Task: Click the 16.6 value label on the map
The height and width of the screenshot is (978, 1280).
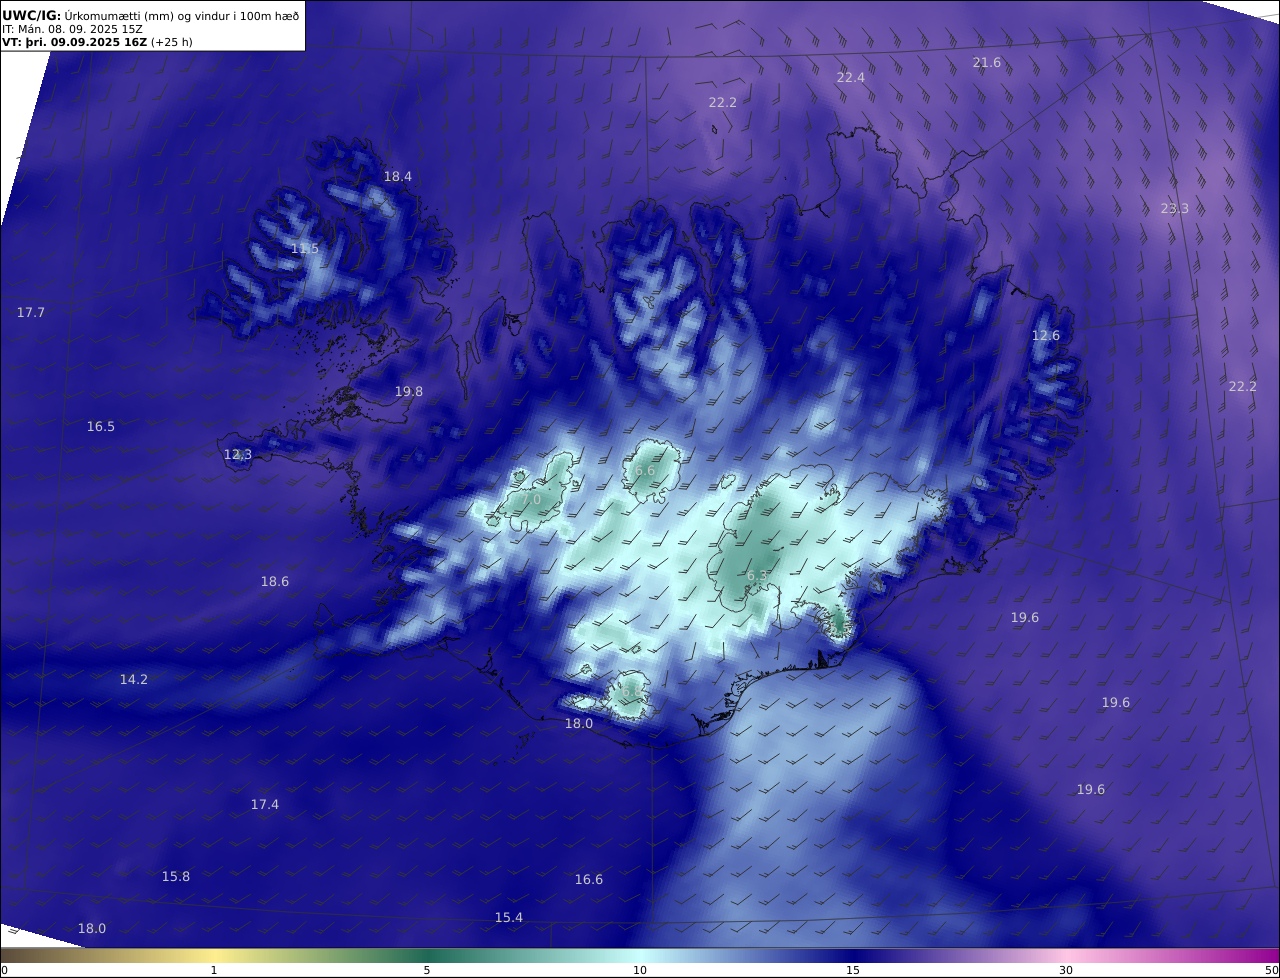Action: pos(589,879)
